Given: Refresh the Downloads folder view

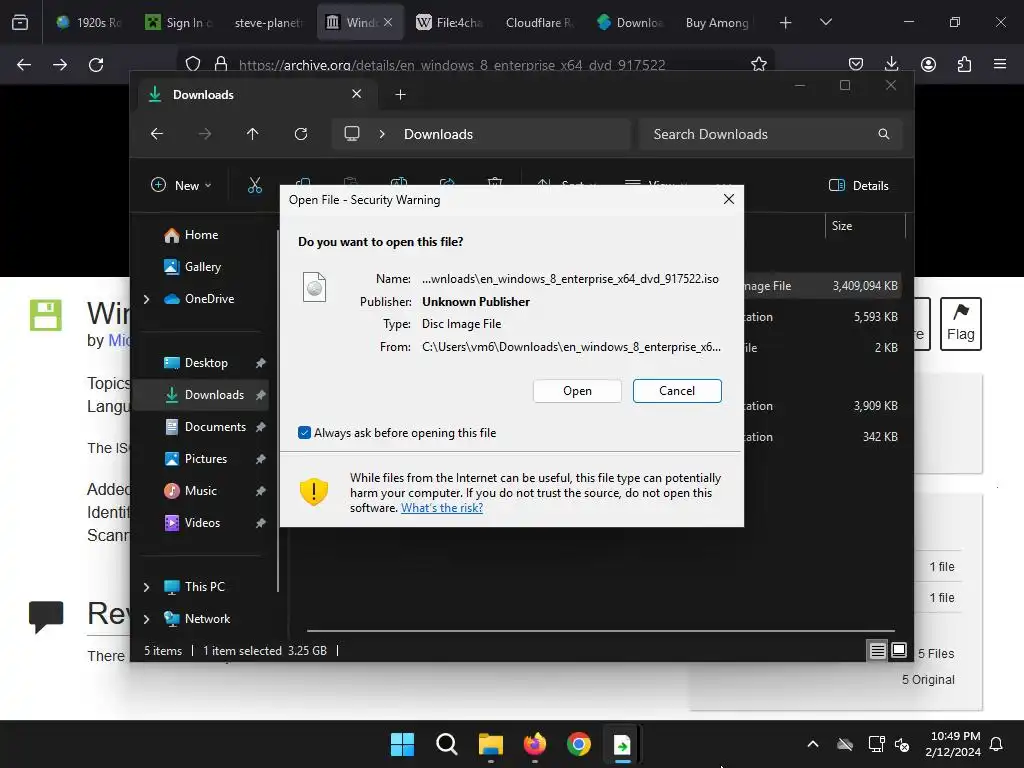Looking at the screenshot, I should tap(300, 134).
